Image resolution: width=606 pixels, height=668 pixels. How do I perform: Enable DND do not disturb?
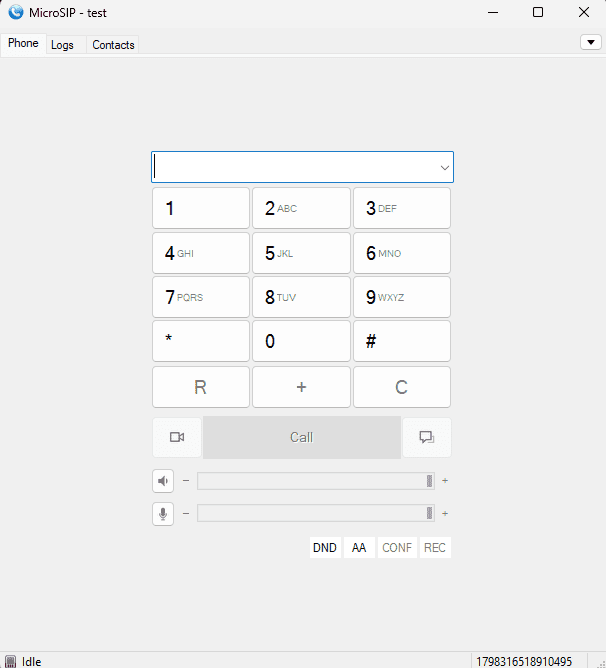click(x=325, y=548)
